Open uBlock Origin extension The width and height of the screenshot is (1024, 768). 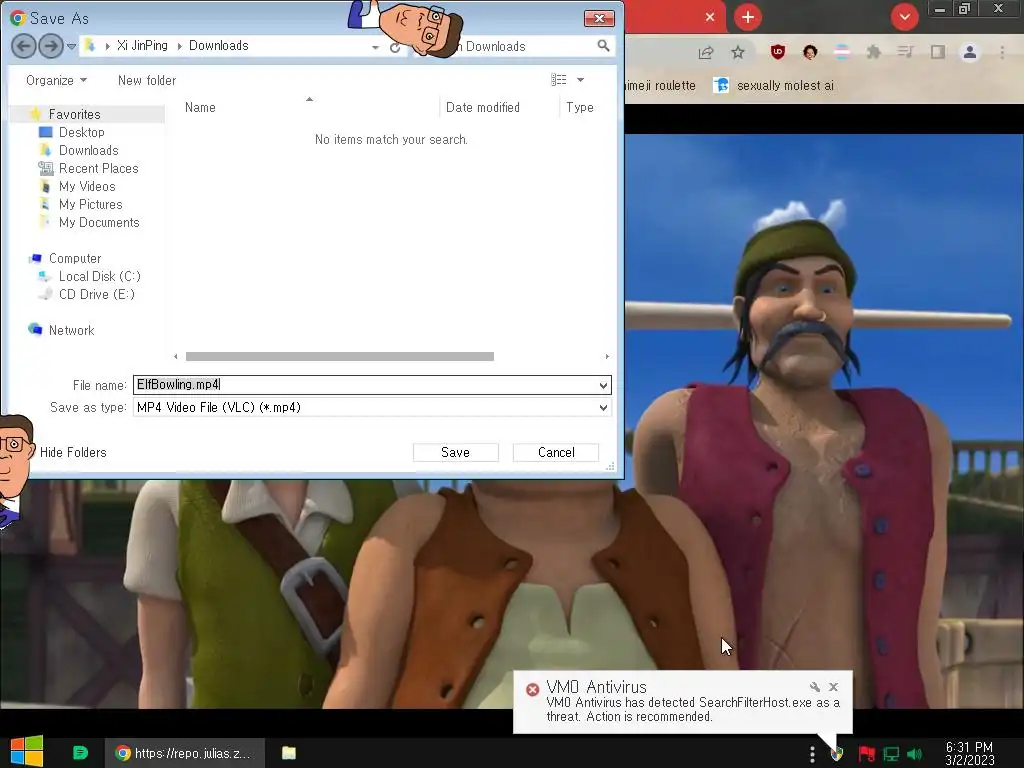777,52
